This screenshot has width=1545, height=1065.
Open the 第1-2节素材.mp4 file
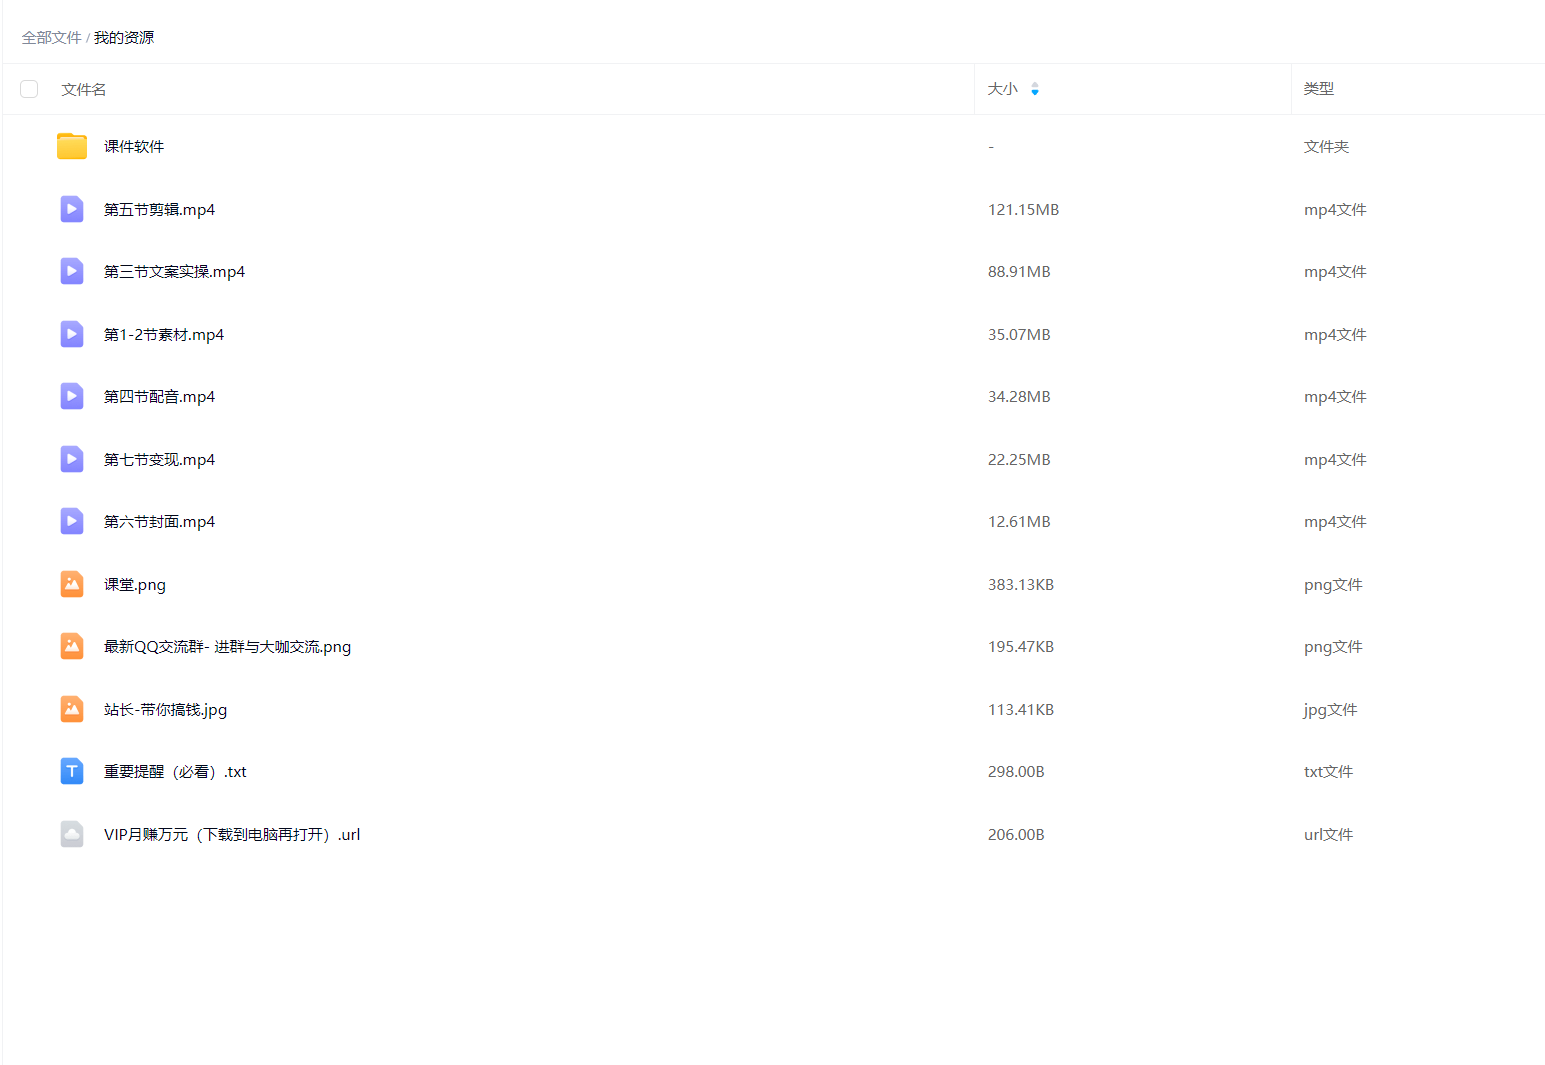tap(164, 335)
